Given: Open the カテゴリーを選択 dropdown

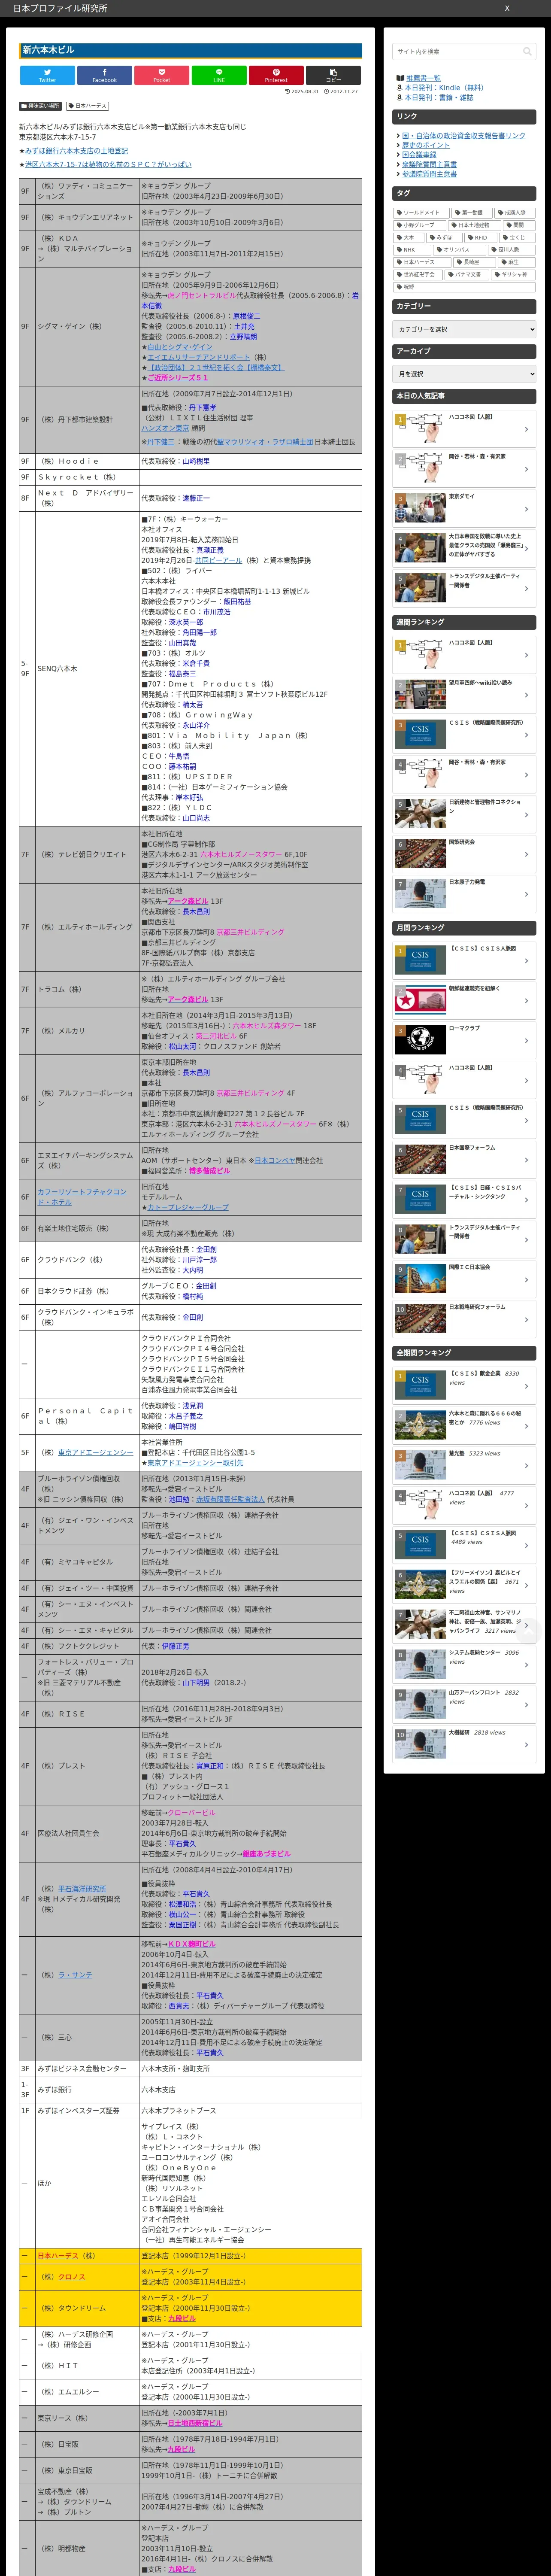Looking at the screenshot, I should point(464,329).
